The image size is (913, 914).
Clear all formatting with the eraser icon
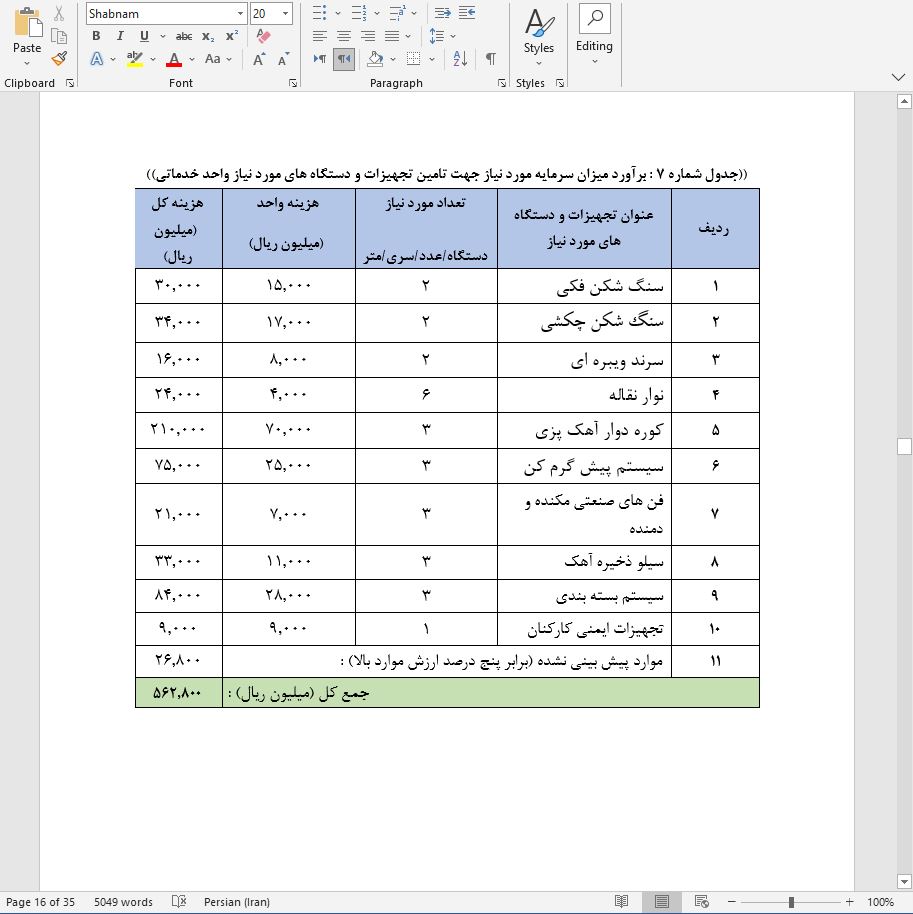(263, 34)
